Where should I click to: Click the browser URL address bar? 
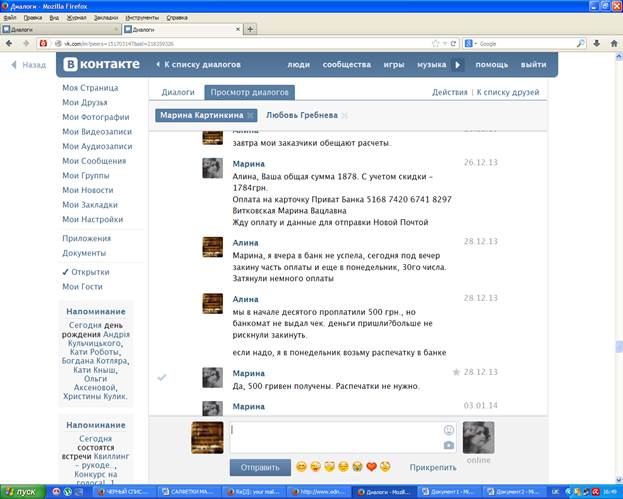(246, 44)
